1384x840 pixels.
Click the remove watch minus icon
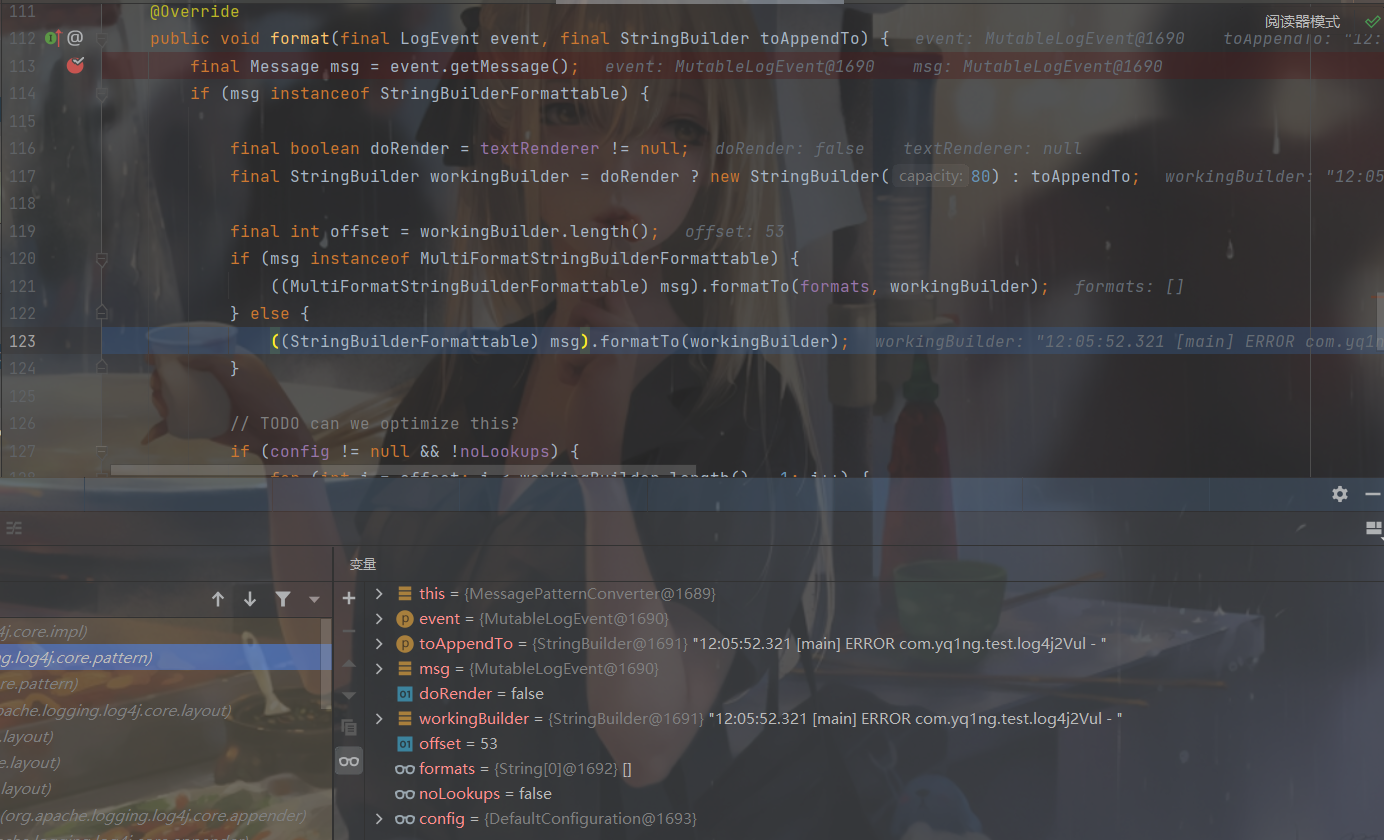coord(348,631)
